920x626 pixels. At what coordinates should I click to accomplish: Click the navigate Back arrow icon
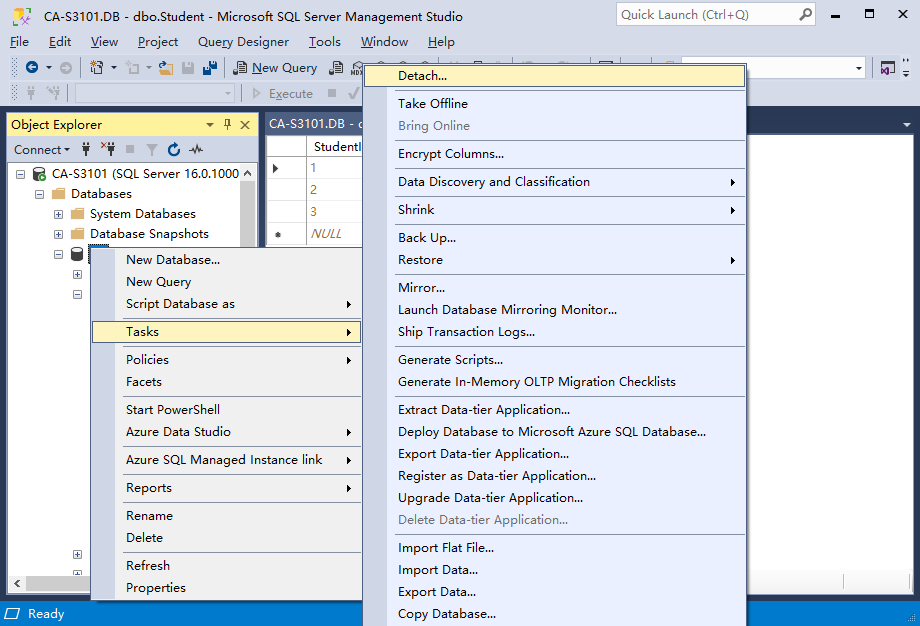pyautogui.click(x=32, y=68)
